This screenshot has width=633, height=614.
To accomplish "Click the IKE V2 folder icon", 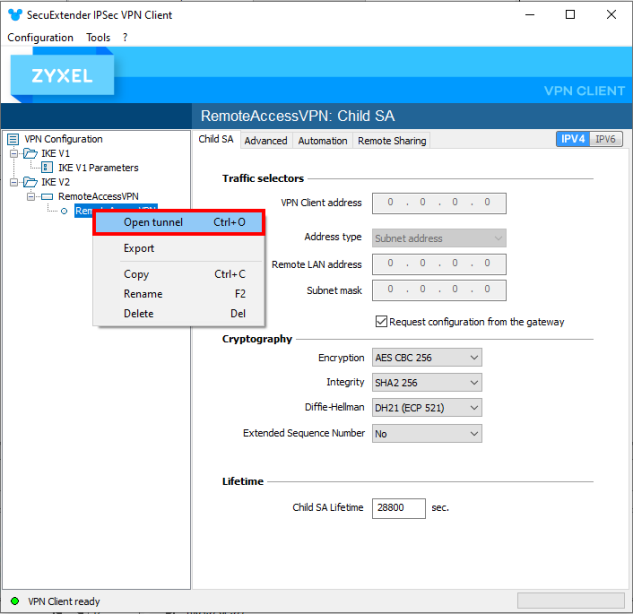I will tap(30, 183).
